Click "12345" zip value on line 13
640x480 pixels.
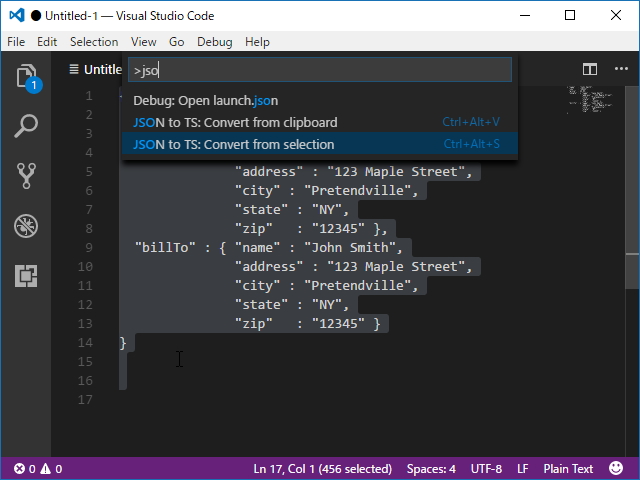click(x=338, y=324)
